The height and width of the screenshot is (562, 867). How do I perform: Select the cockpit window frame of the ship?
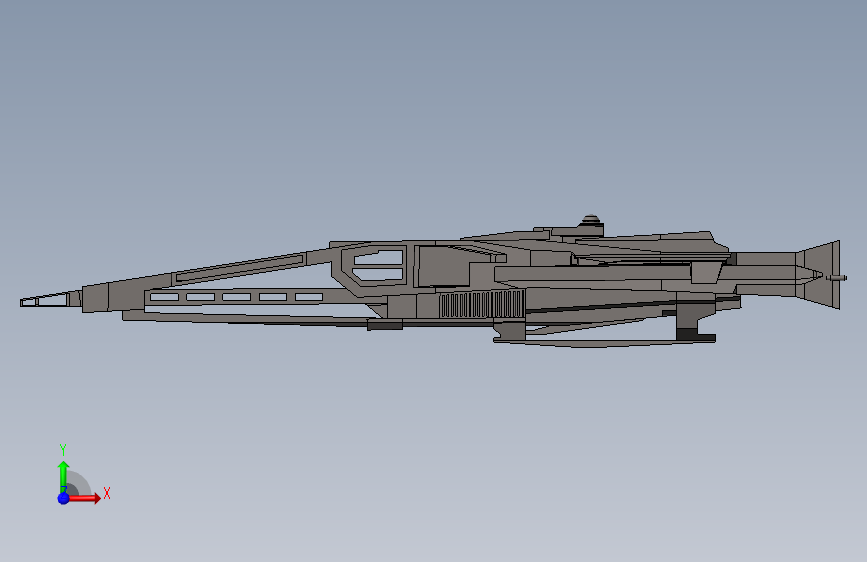[x=374, y=266]
